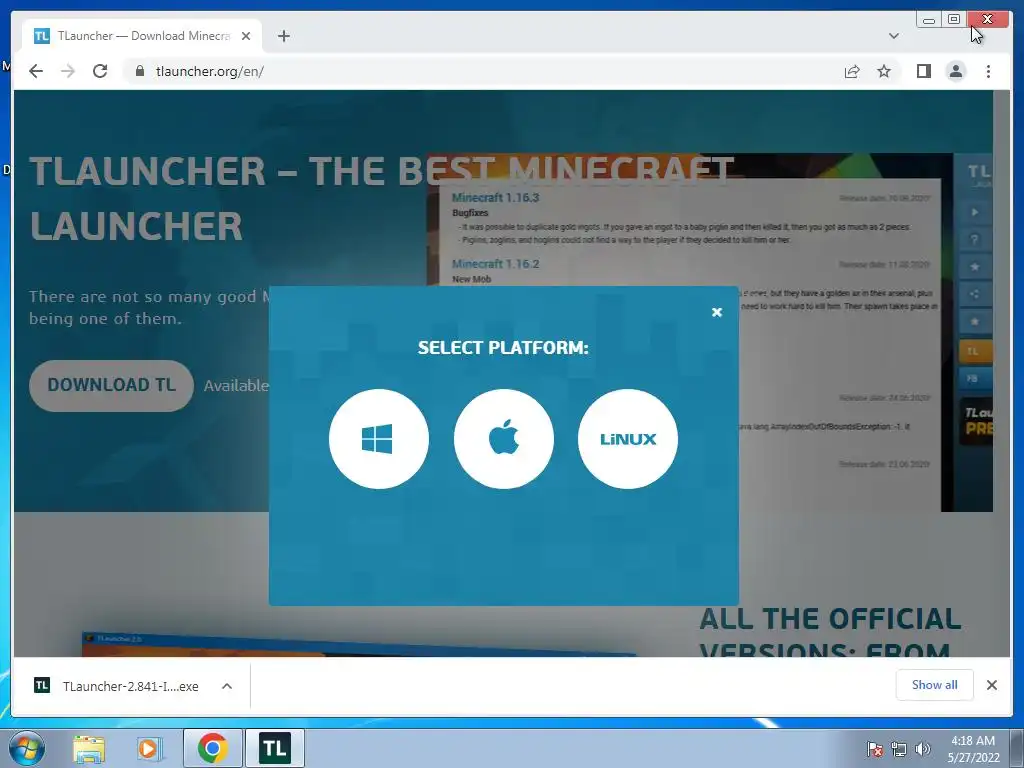Choose the Windows platform icon
The width and height of the screenshot is (1024, 768).
(379, 439)
